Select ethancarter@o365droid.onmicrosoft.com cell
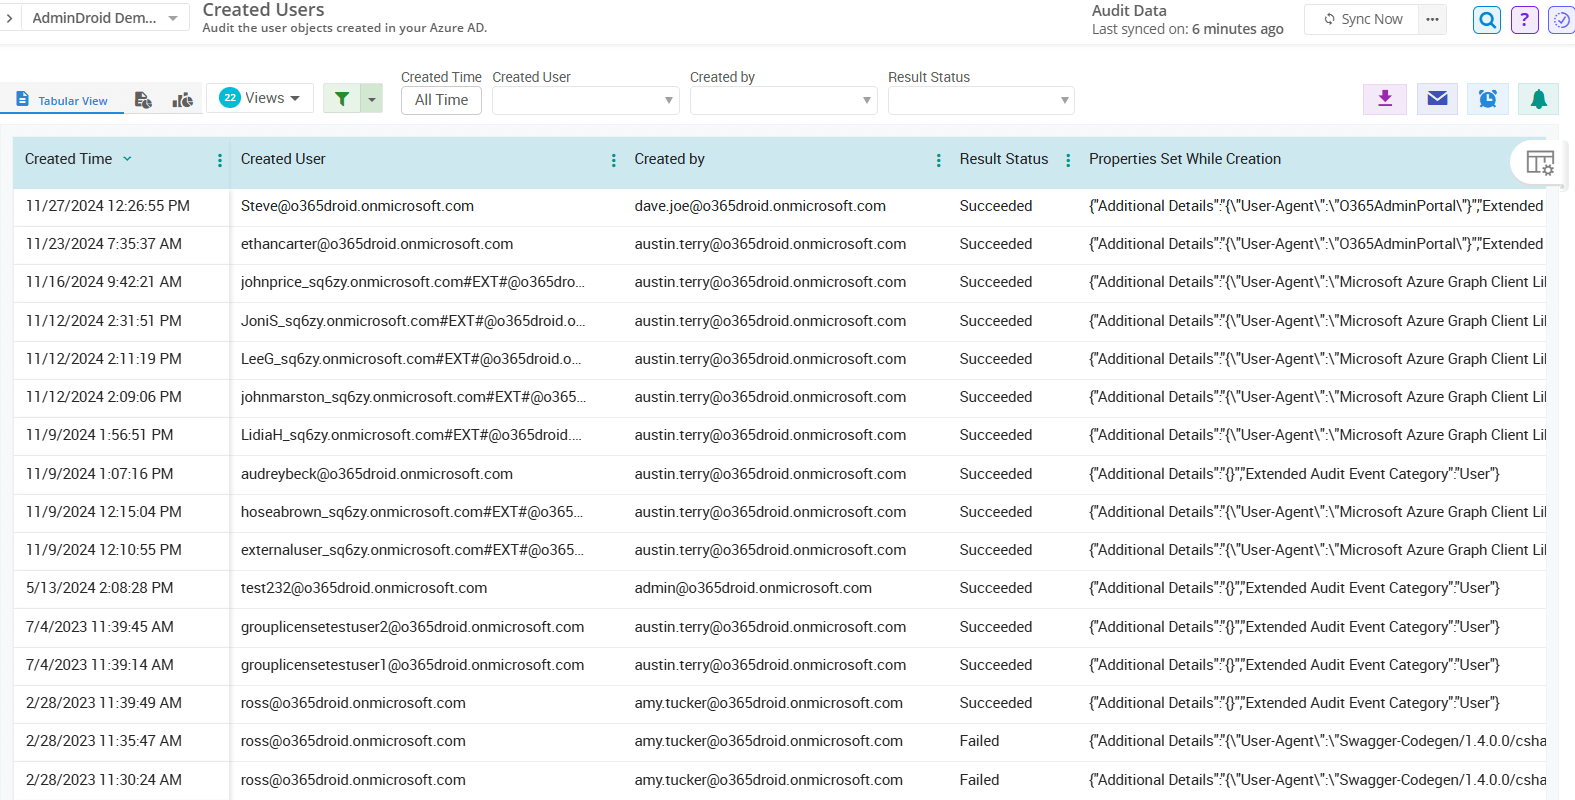 click(x=377, y=244)
